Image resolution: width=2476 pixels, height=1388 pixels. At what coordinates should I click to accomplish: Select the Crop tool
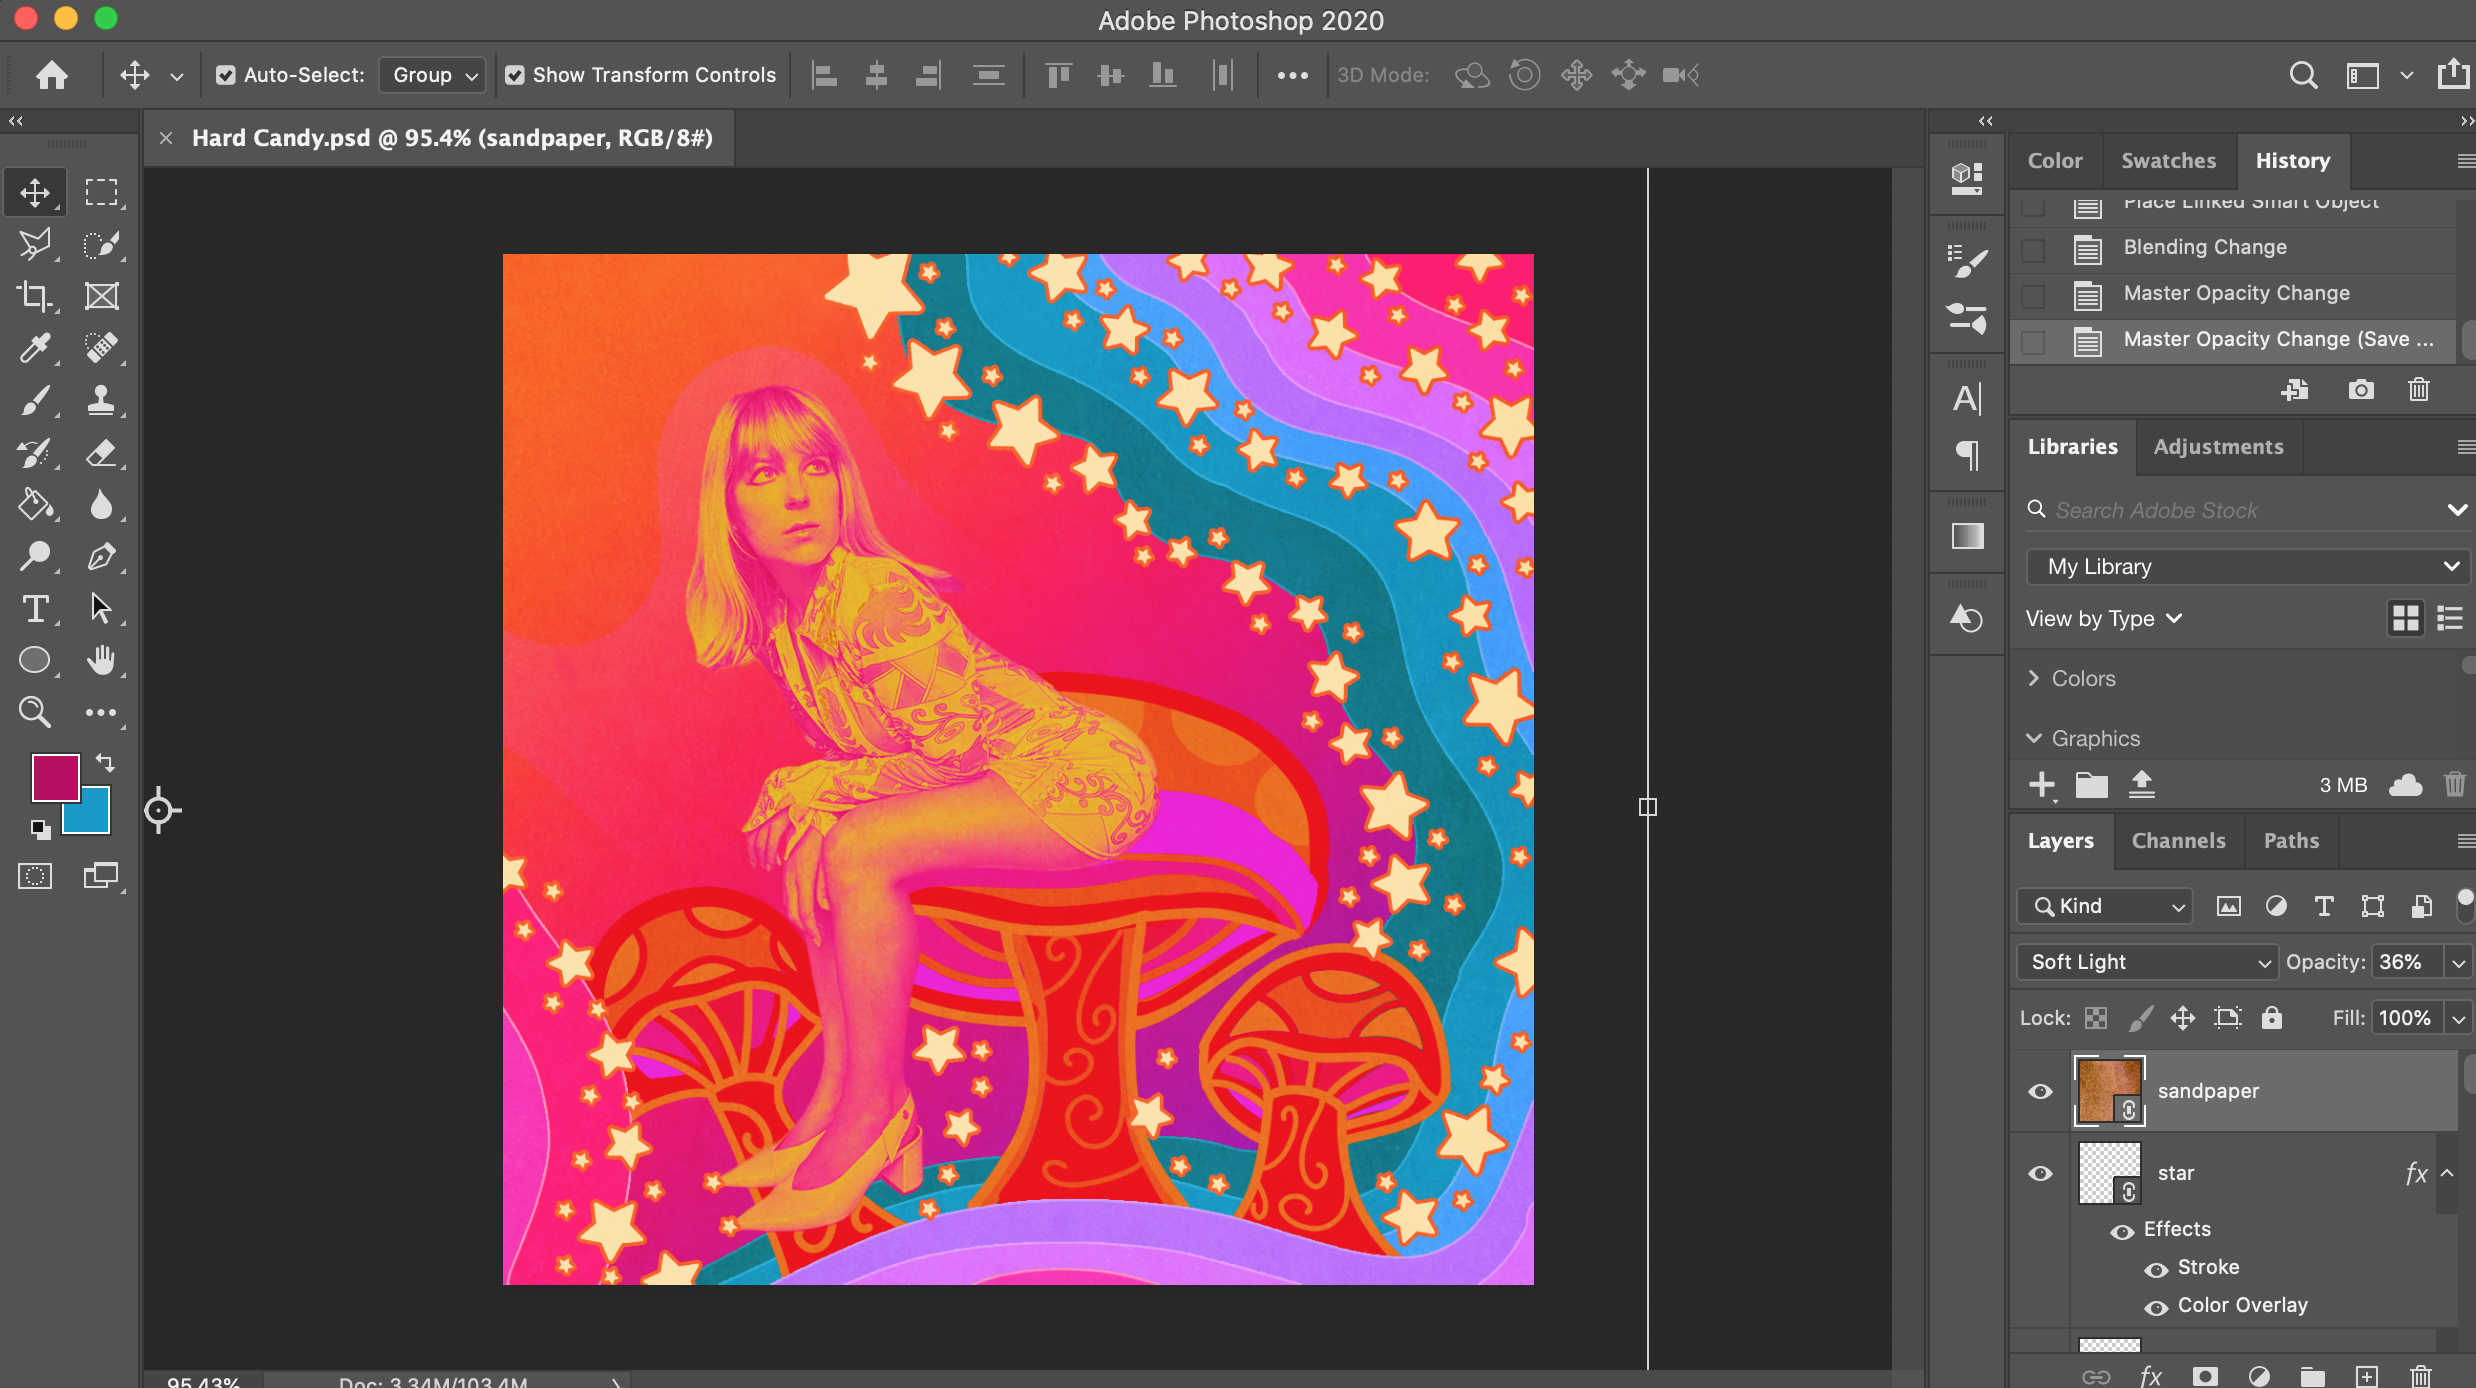35,296
